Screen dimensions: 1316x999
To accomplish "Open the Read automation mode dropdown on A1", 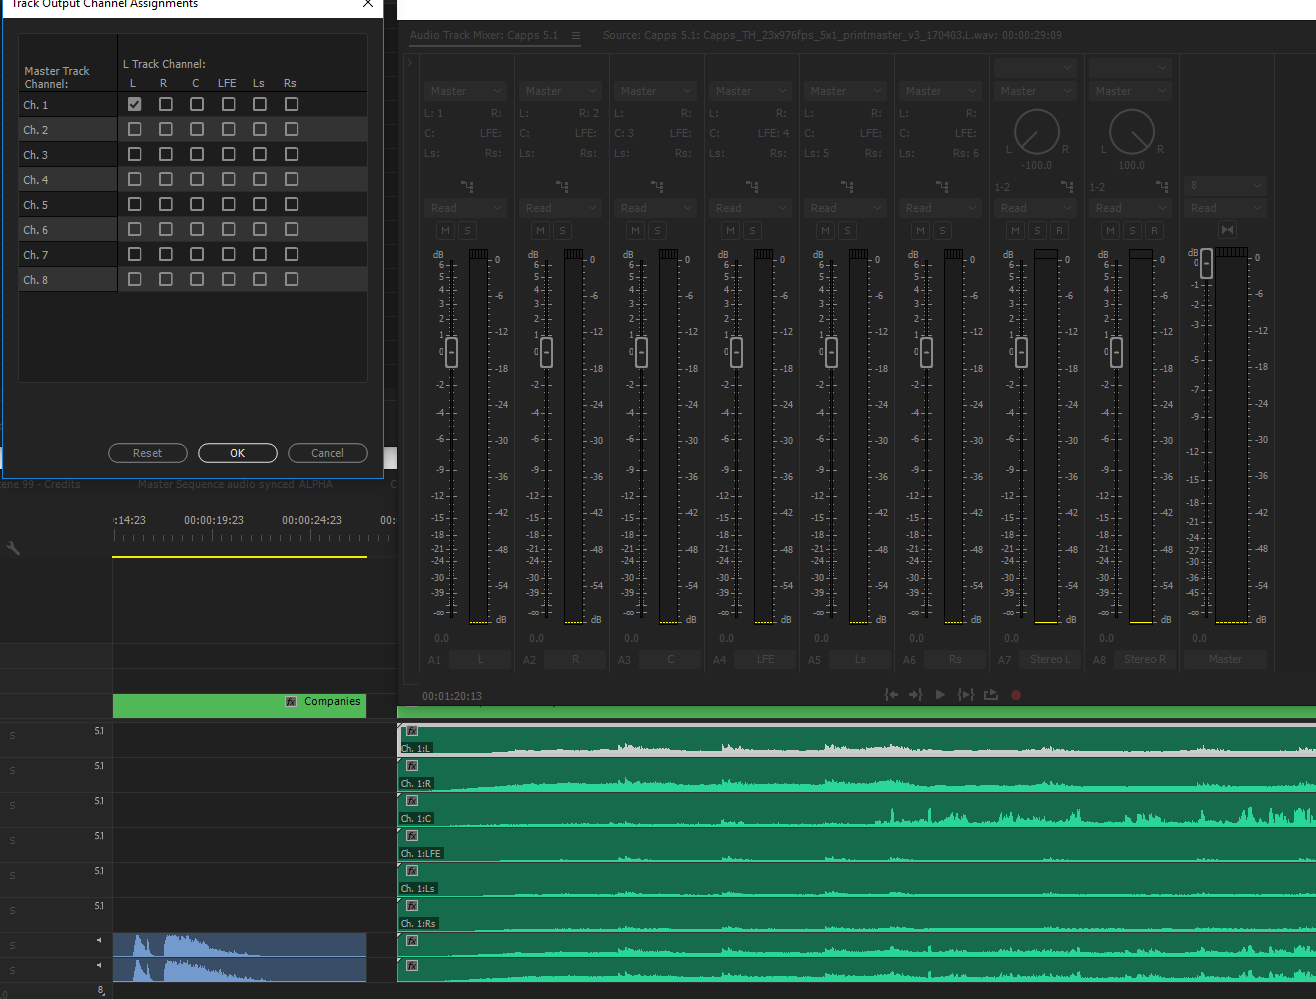I will click(464, 208).
